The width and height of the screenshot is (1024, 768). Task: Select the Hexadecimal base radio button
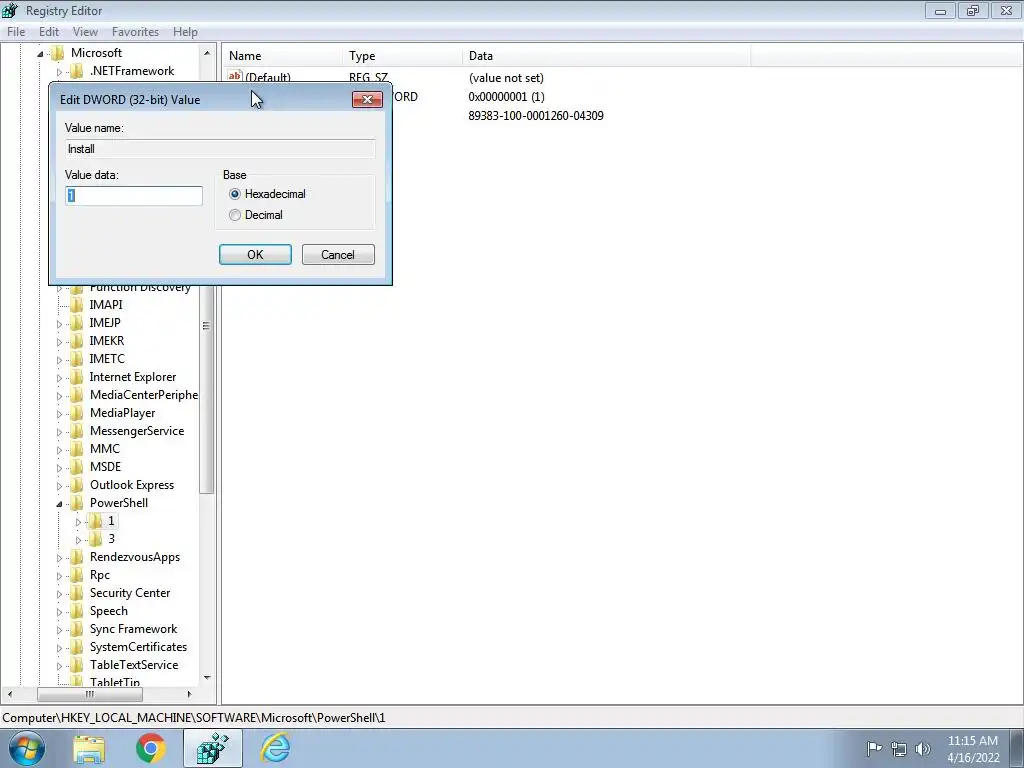point(234,194)
